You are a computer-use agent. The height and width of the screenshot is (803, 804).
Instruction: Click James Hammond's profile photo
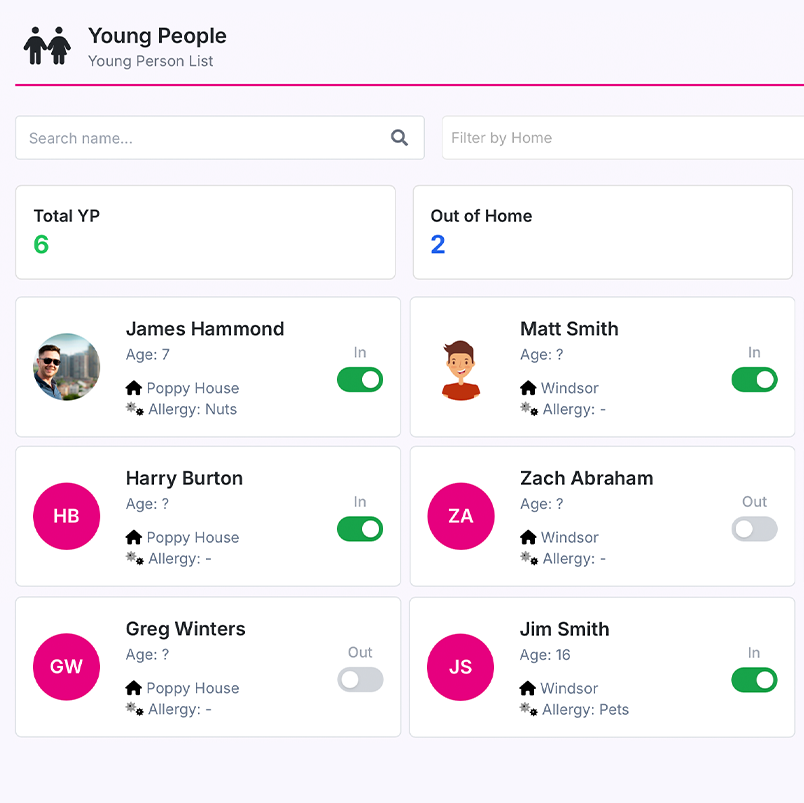coord(66,367)
